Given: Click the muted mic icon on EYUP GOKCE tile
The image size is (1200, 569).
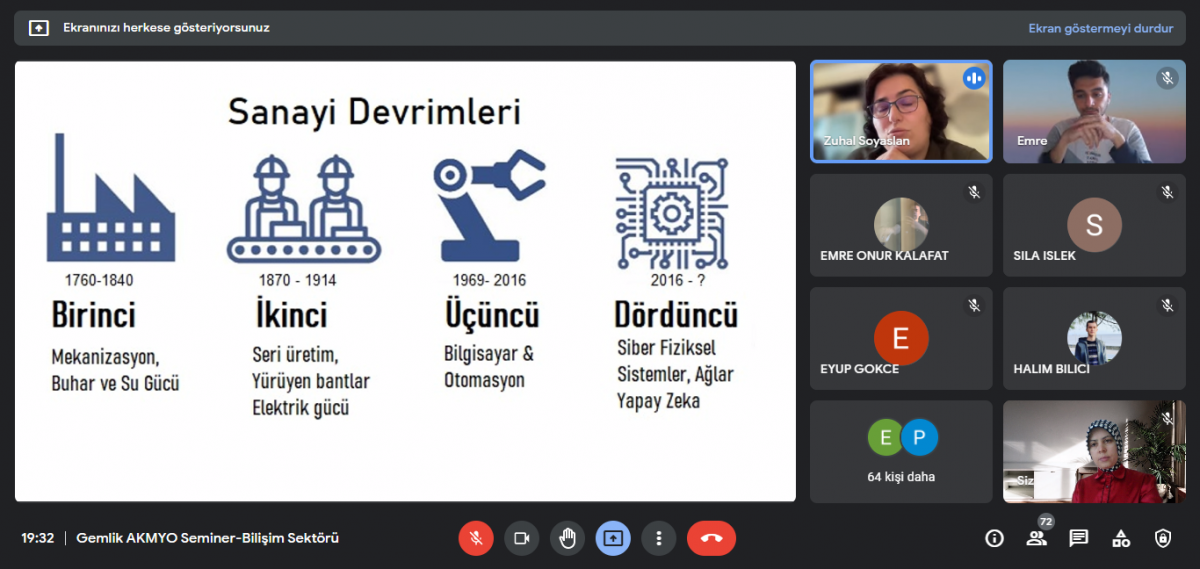Looking at the screenshot, I should pyautogui.click(x=974, y=305).
